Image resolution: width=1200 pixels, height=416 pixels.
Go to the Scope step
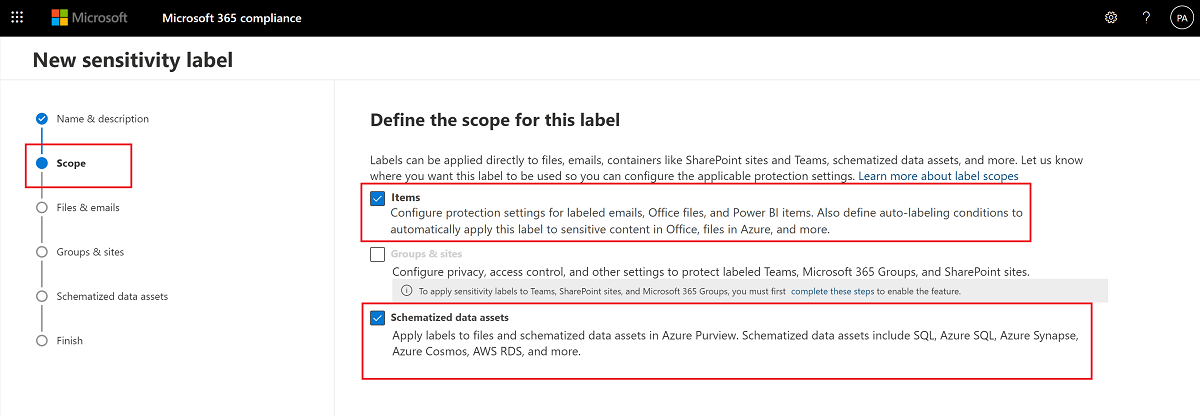coord(71,163)
